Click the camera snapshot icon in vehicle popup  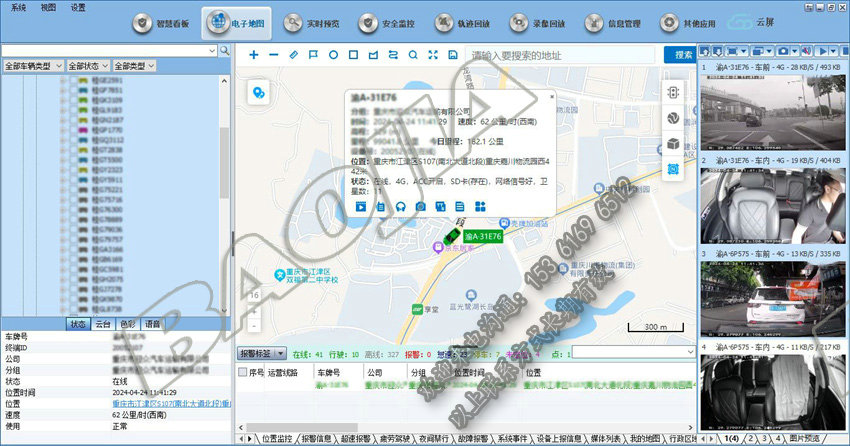point(420,206)
